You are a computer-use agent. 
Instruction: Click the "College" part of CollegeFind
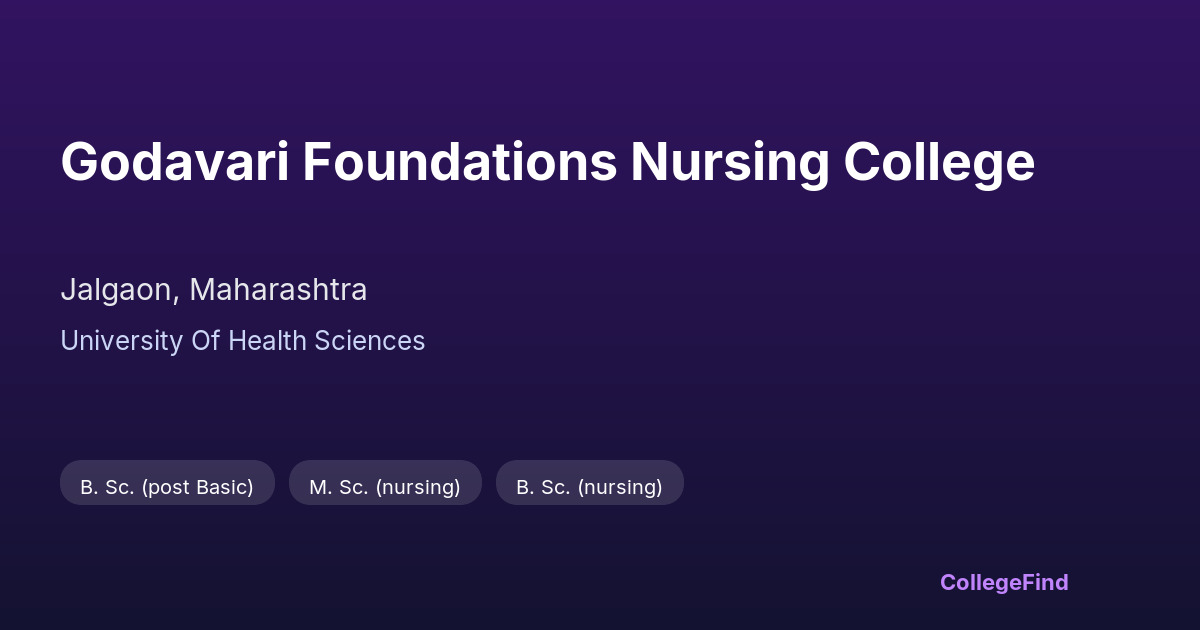[x=982, y=582]
